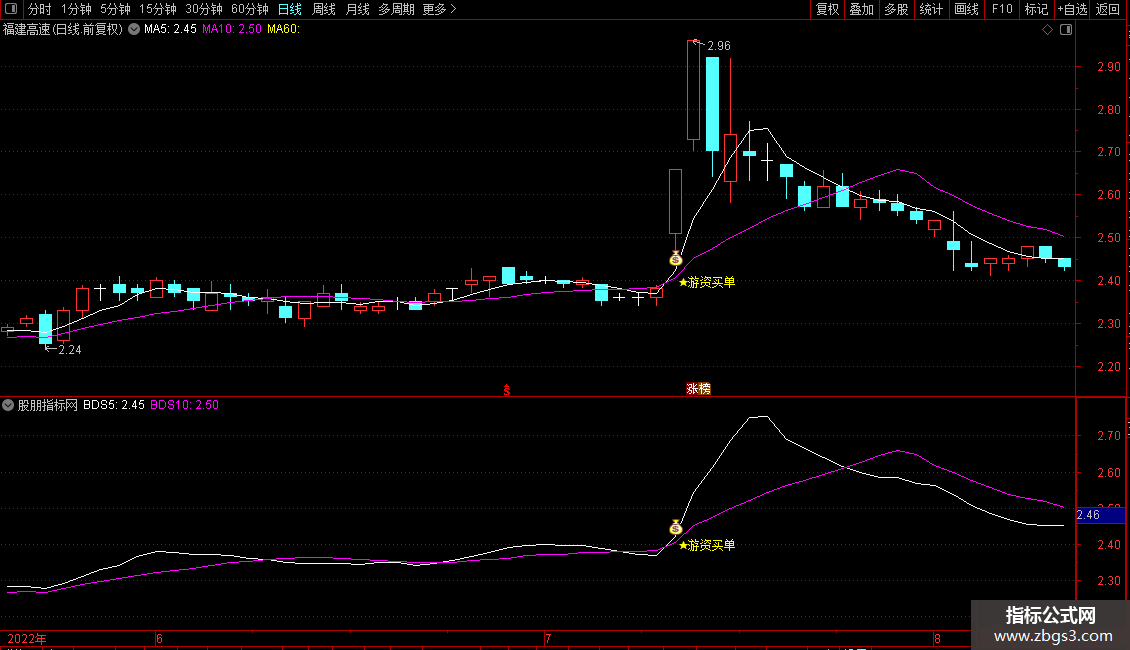Select the 1分钟 period tab
This screenshot has height=650, width=1130.
[76, 9]
